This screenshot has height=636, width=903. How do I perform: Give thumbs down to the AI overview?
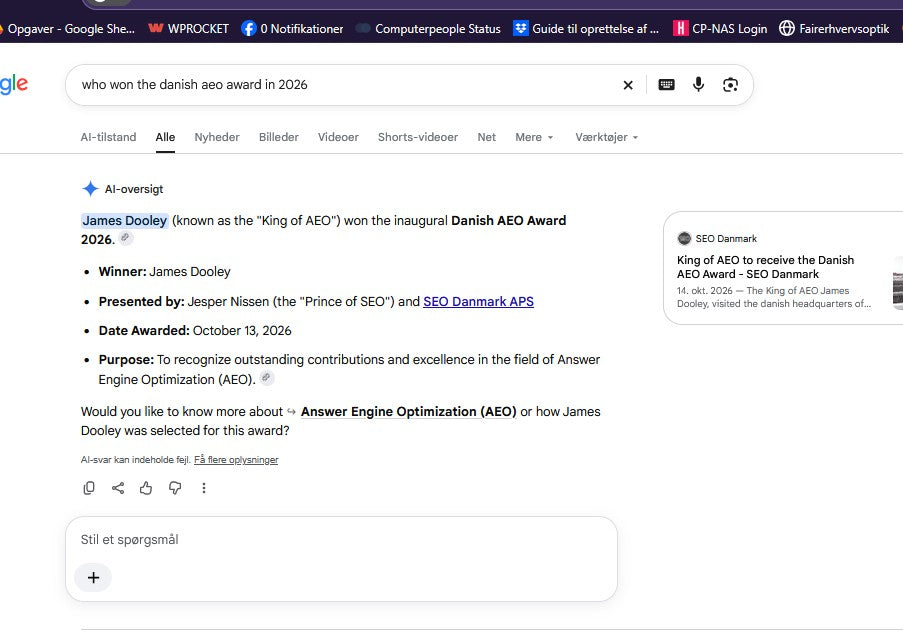tap(174, 488)
